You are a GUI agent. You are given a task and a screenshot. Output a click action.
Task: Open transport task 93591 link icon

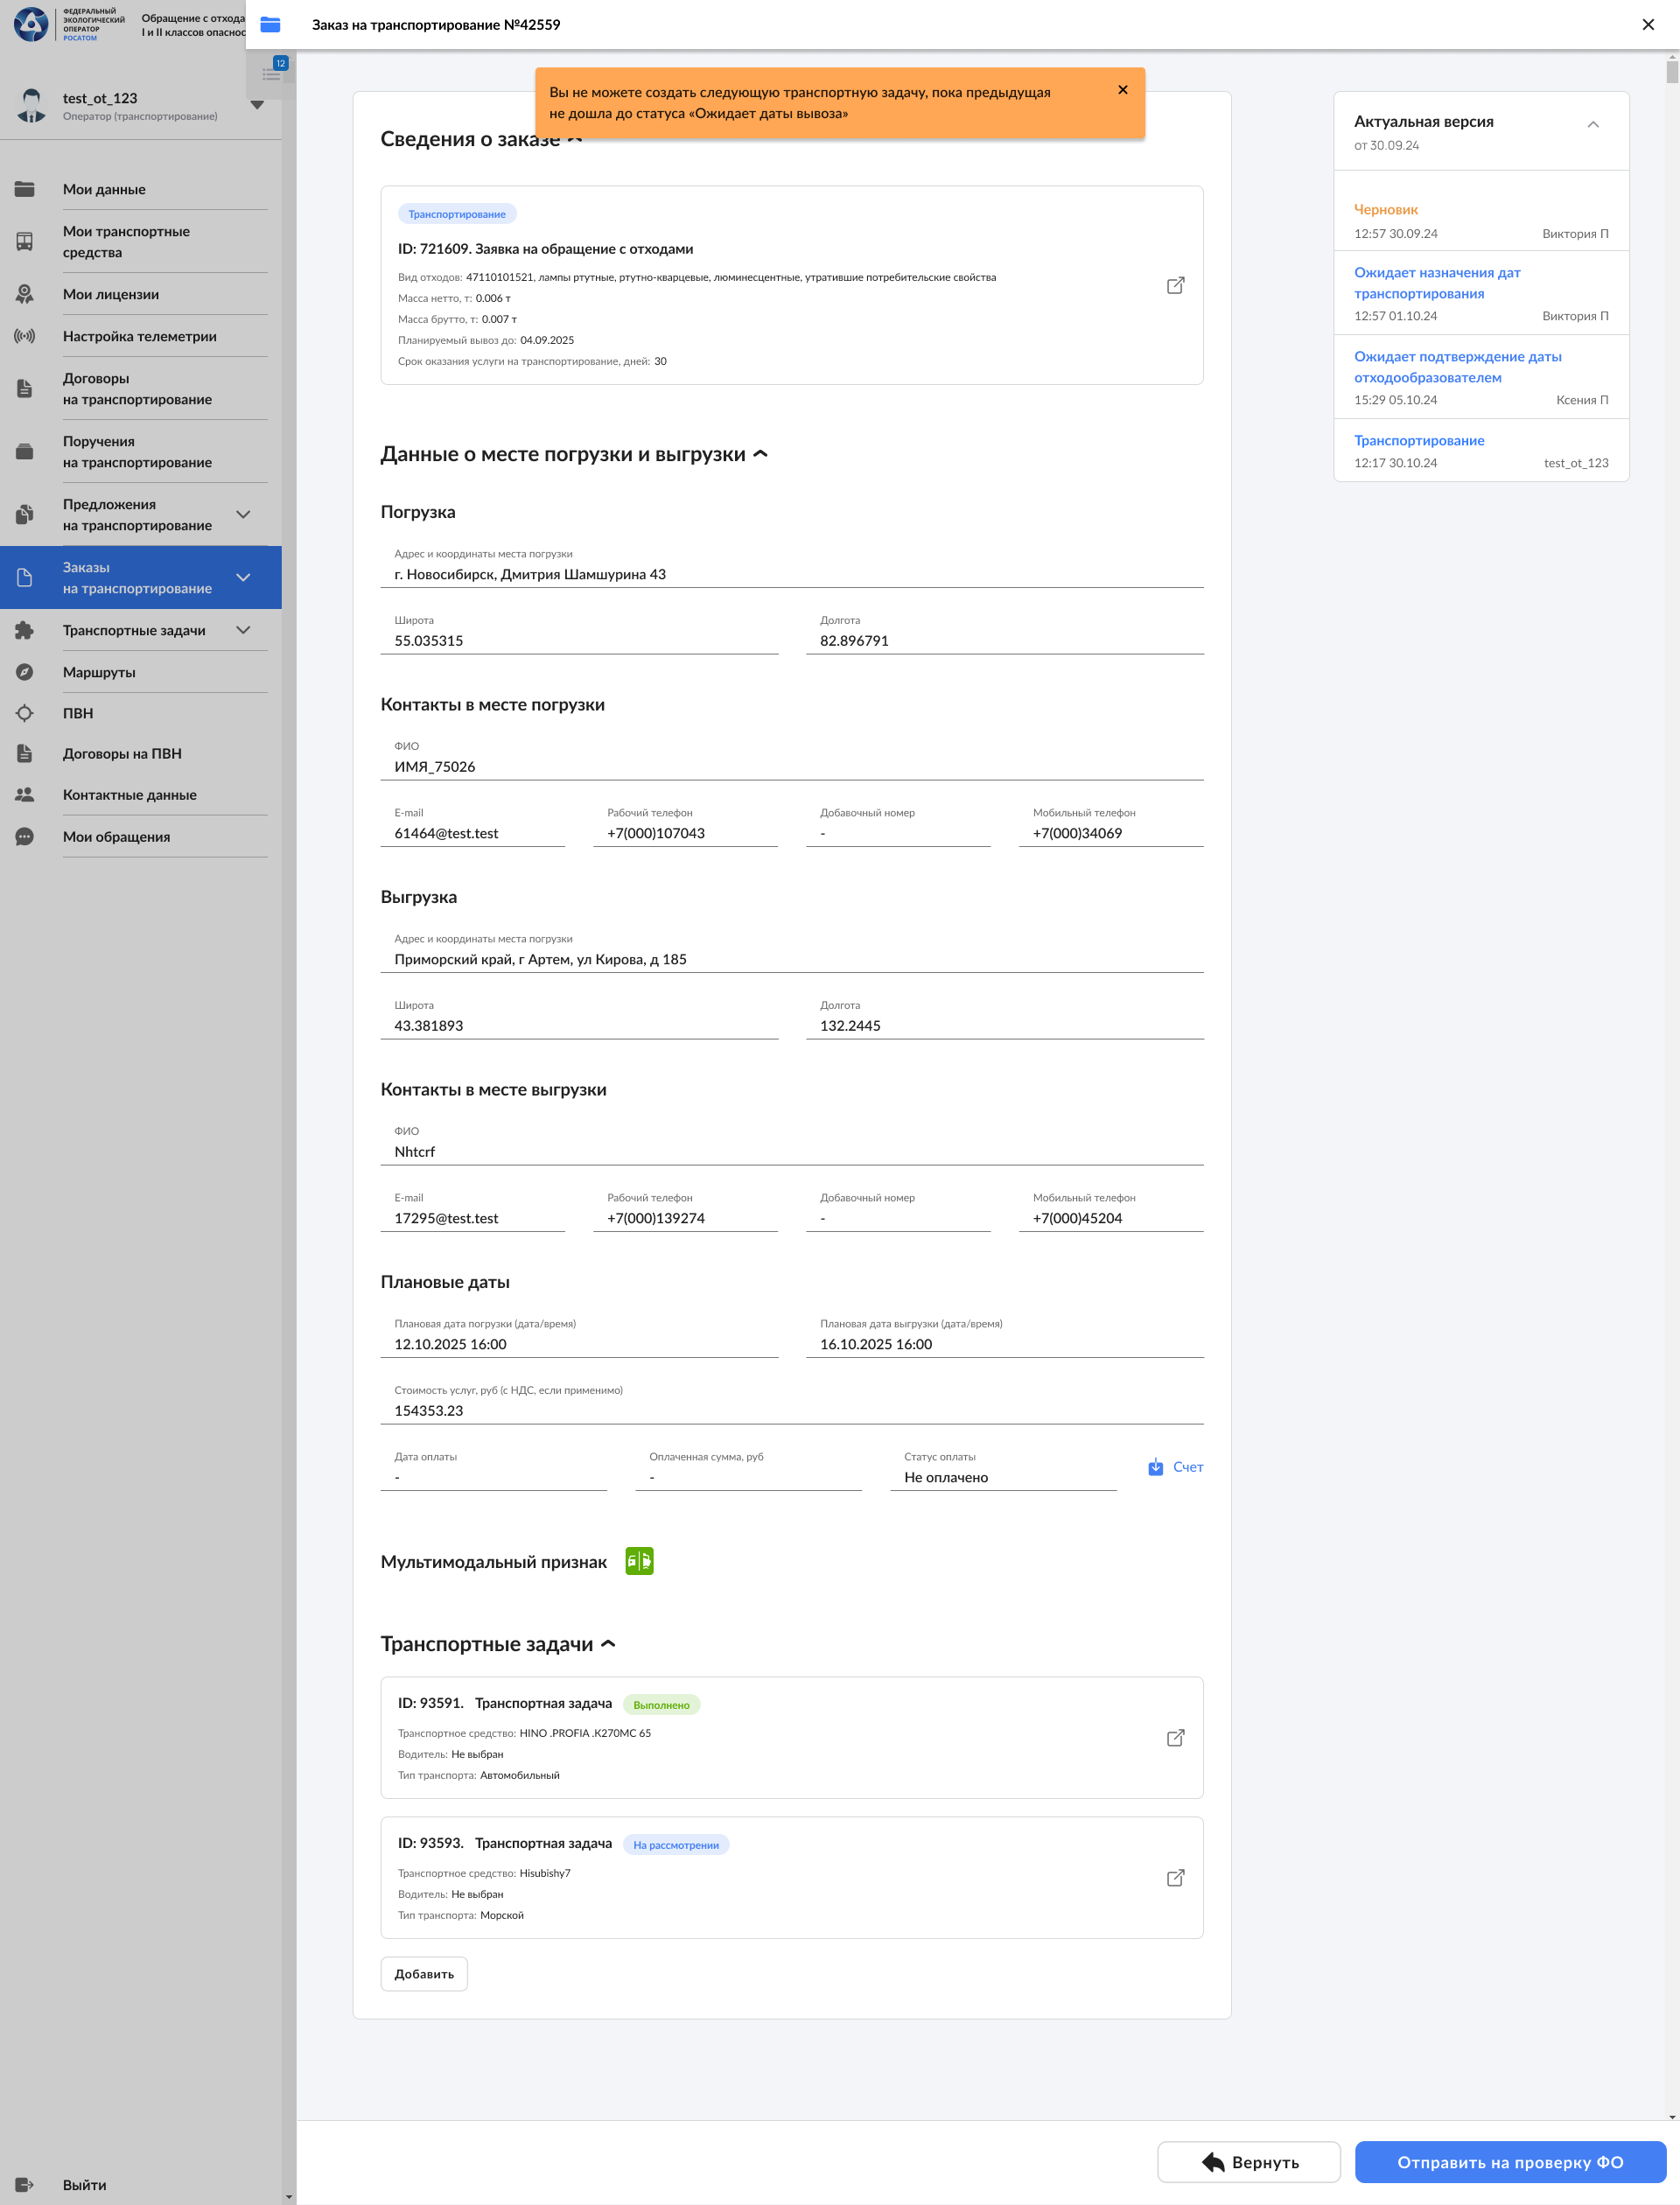point(1175,1738)
